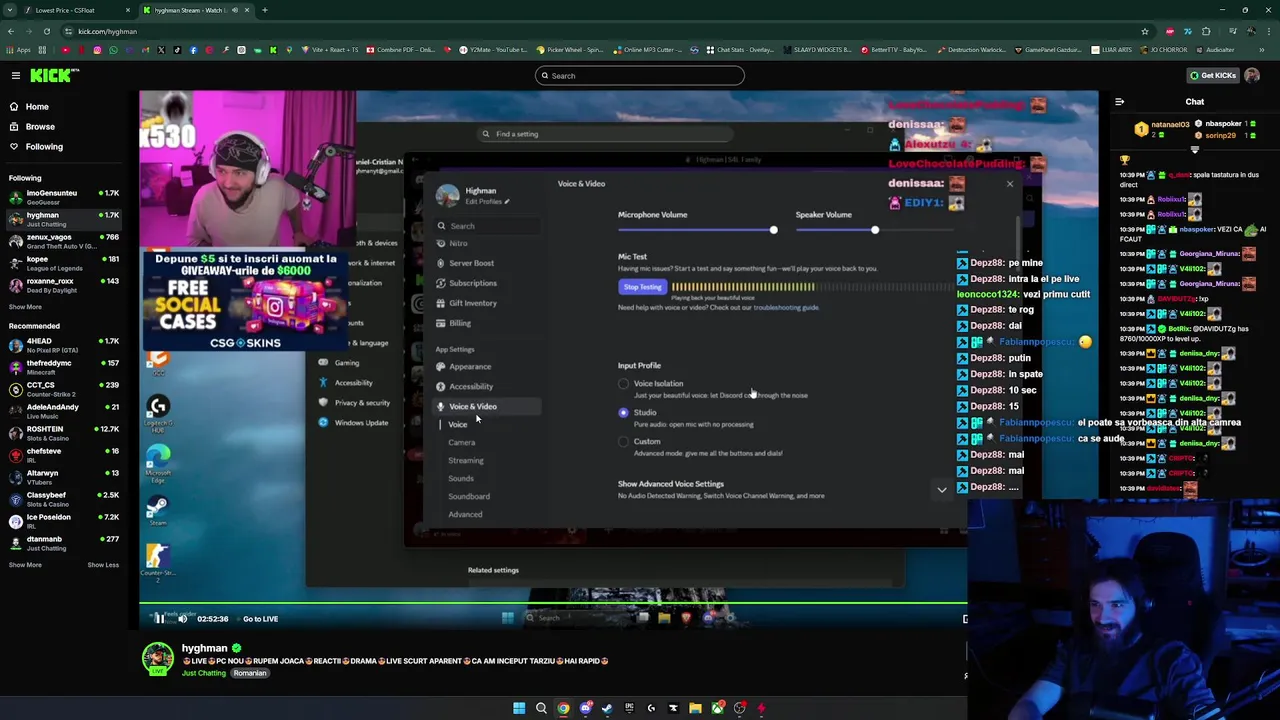1280x720 pixels.
Task: Open the troubleshooting guide link
Action: [x=786, y=307]
